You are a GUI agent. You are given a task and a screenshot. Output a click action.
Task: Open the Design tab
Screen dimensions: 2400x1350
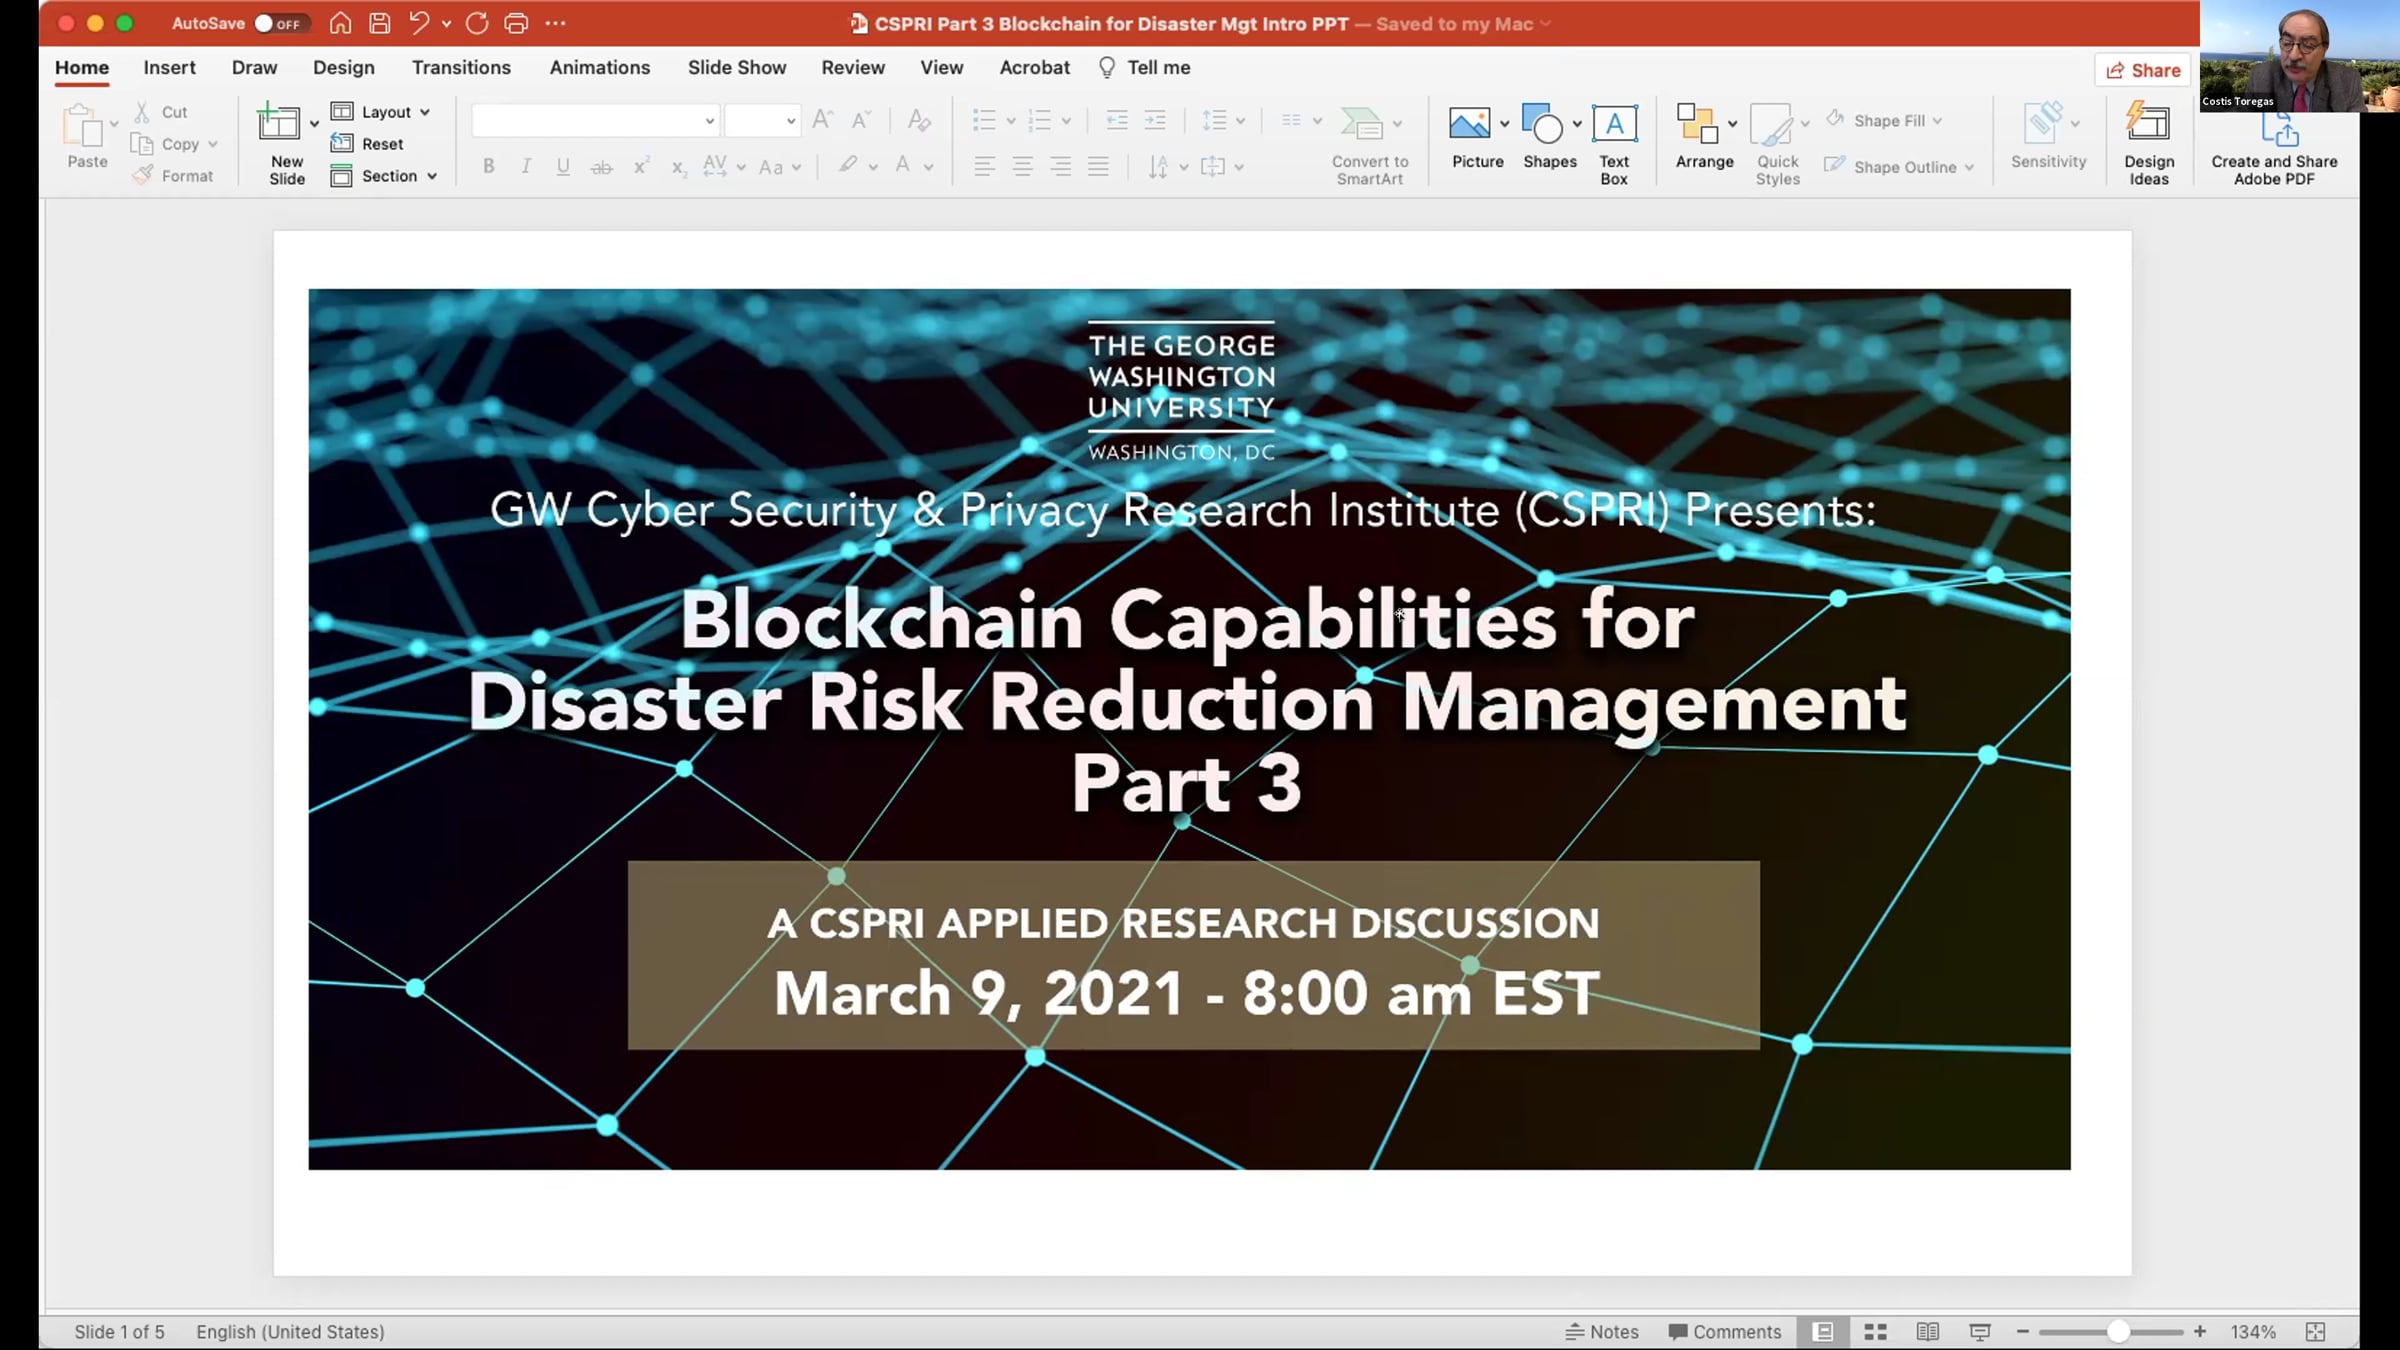(x=344, y=68)
